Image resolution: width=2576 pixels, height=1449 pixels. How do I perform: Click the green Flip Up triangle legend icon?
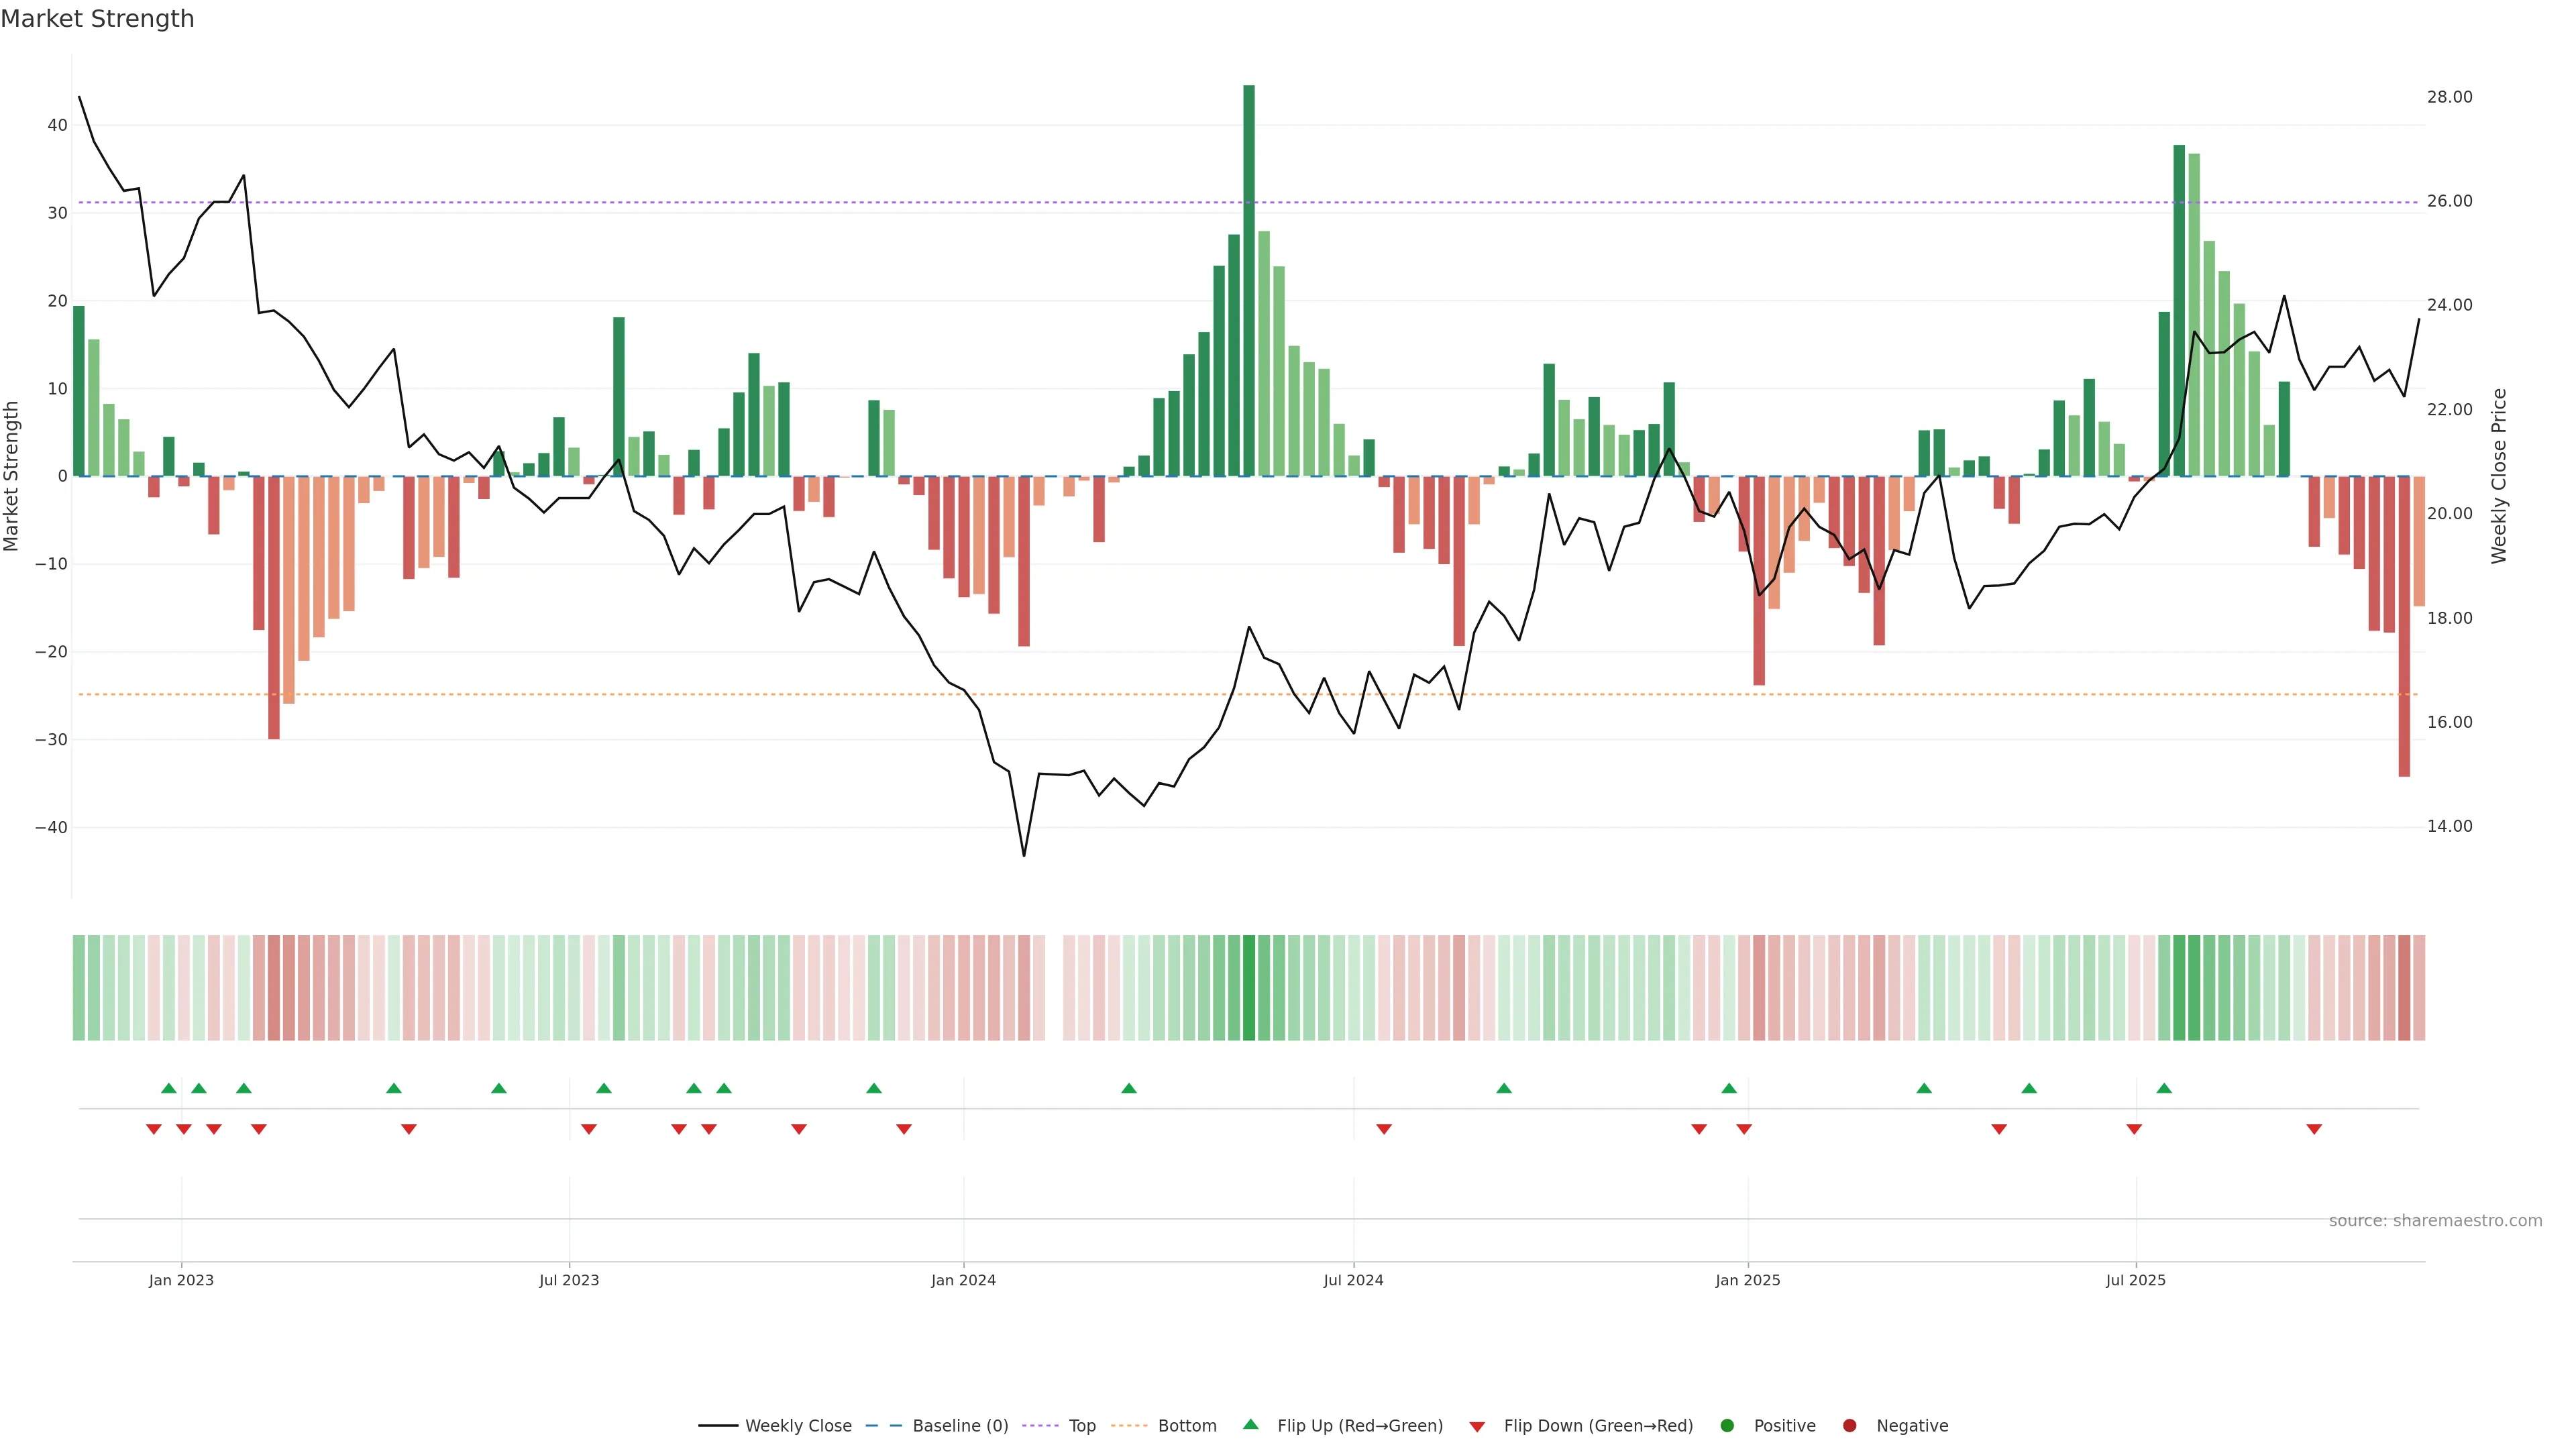click(x=1250, y=1424)
